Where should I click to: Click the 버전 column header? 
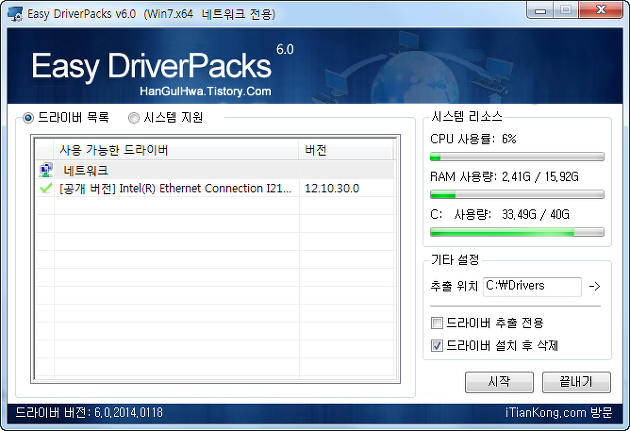pyautogui.click(x=346, y=150)
